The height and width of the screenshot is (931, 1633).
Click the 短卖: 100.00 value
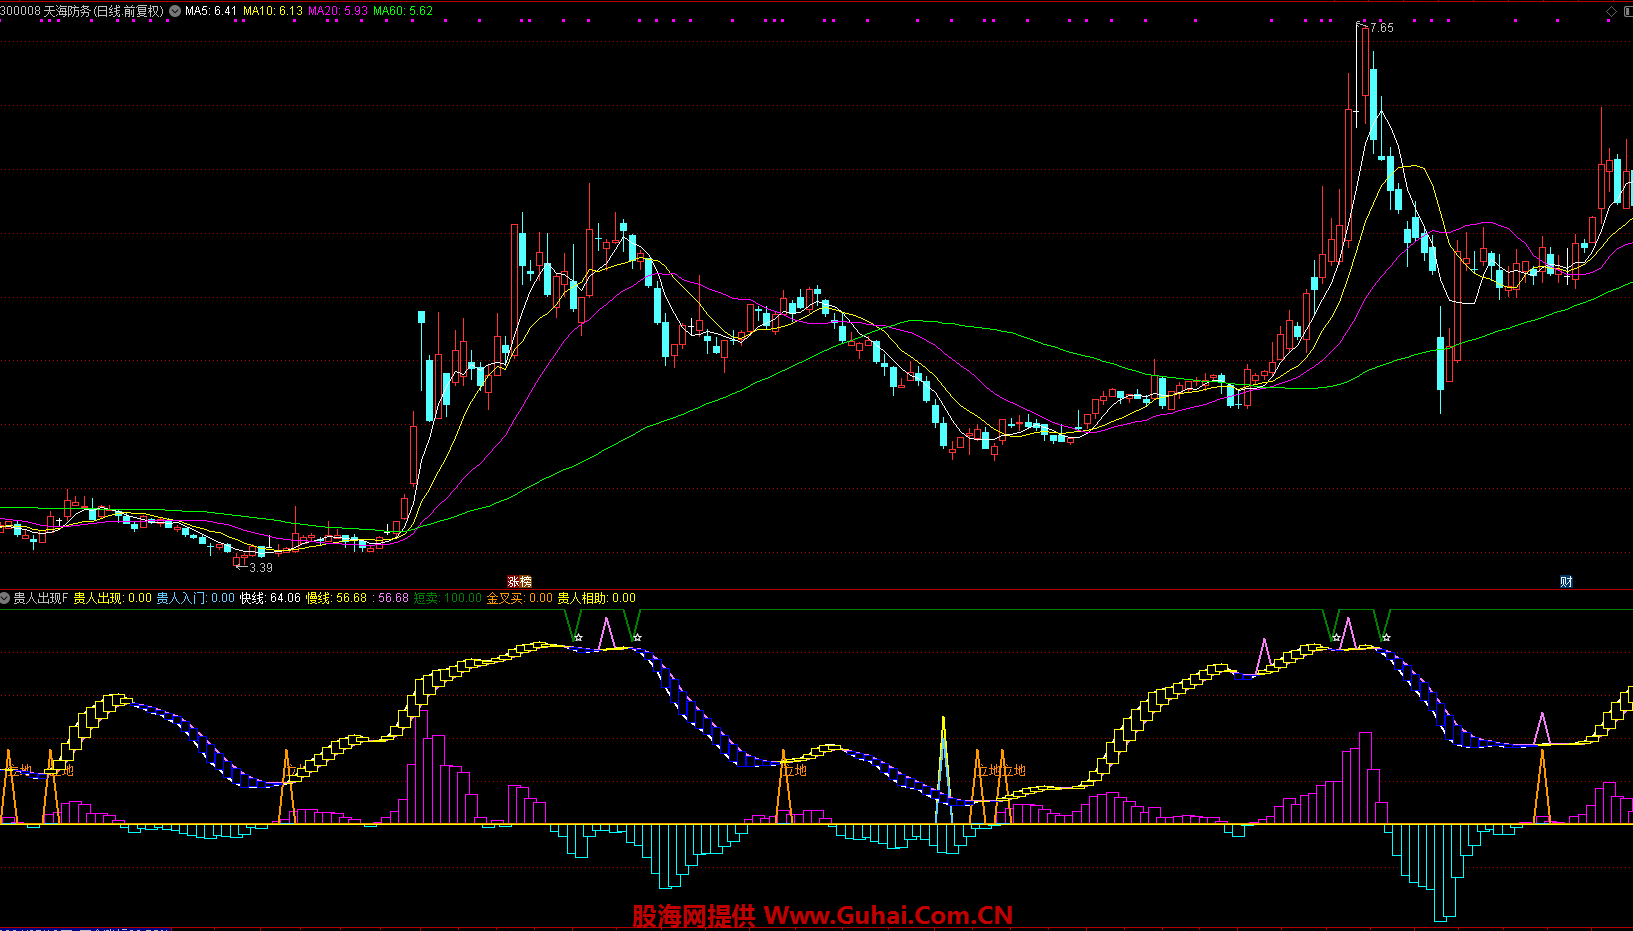(x=448, y=598)
